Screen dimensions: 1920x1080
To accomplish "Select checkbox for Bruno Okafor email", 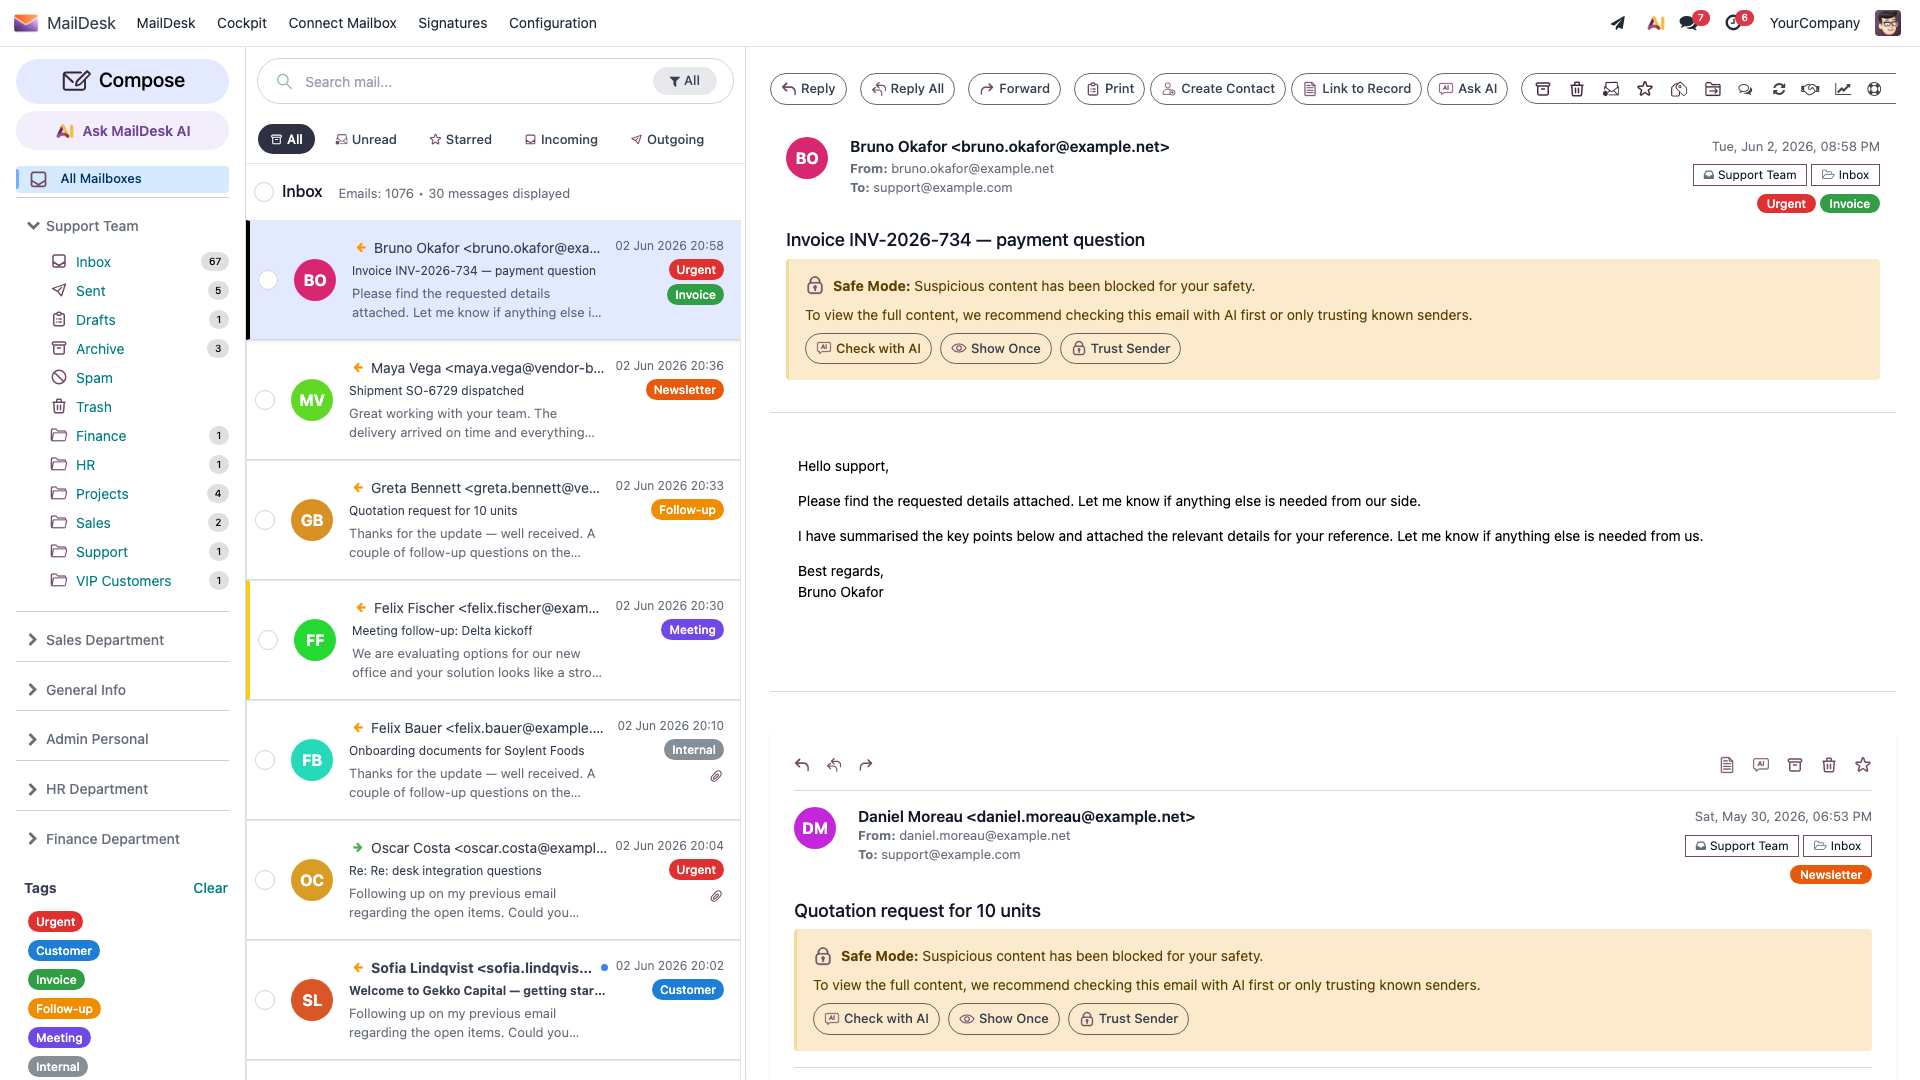I will (x=268, y=280).
